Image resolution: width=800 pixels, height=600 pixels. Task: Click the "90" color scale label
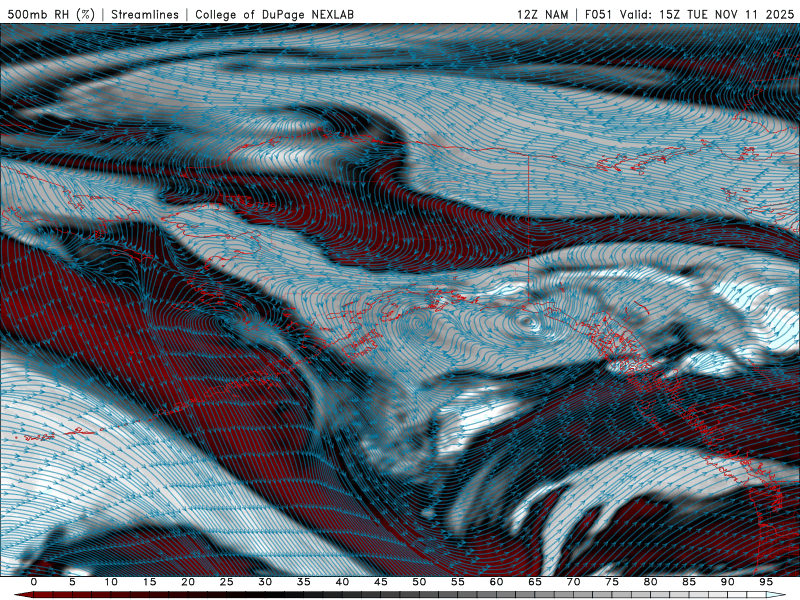click(727, 582)
